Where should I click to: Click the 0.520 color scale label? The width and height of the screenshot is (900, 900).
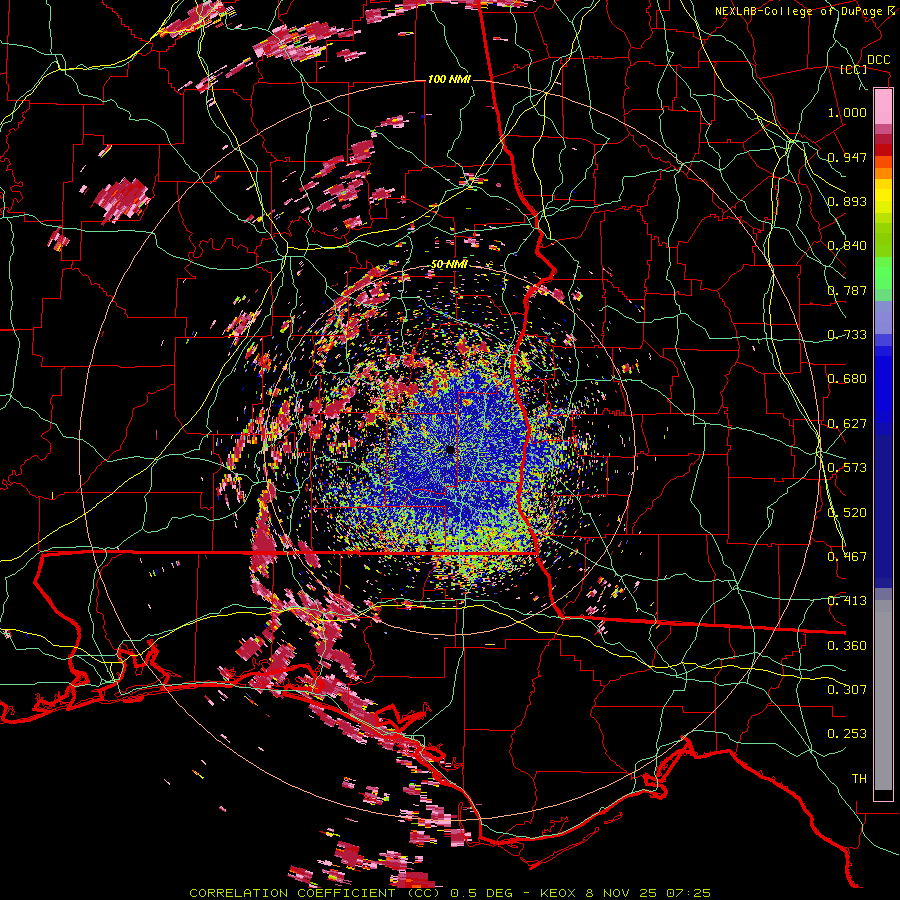(x=847, y=513)
